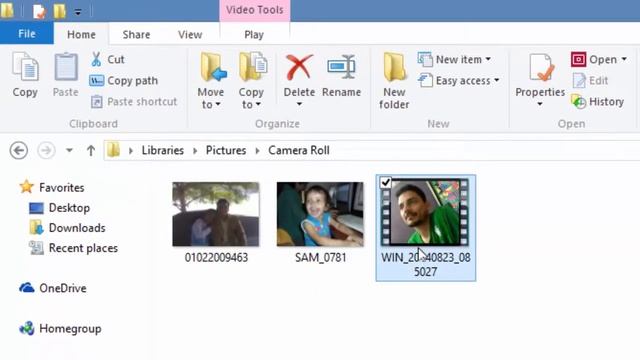Click the Easy access icon
The height and width of the screenshot is (360, 640).
click(x=425, y=80)
